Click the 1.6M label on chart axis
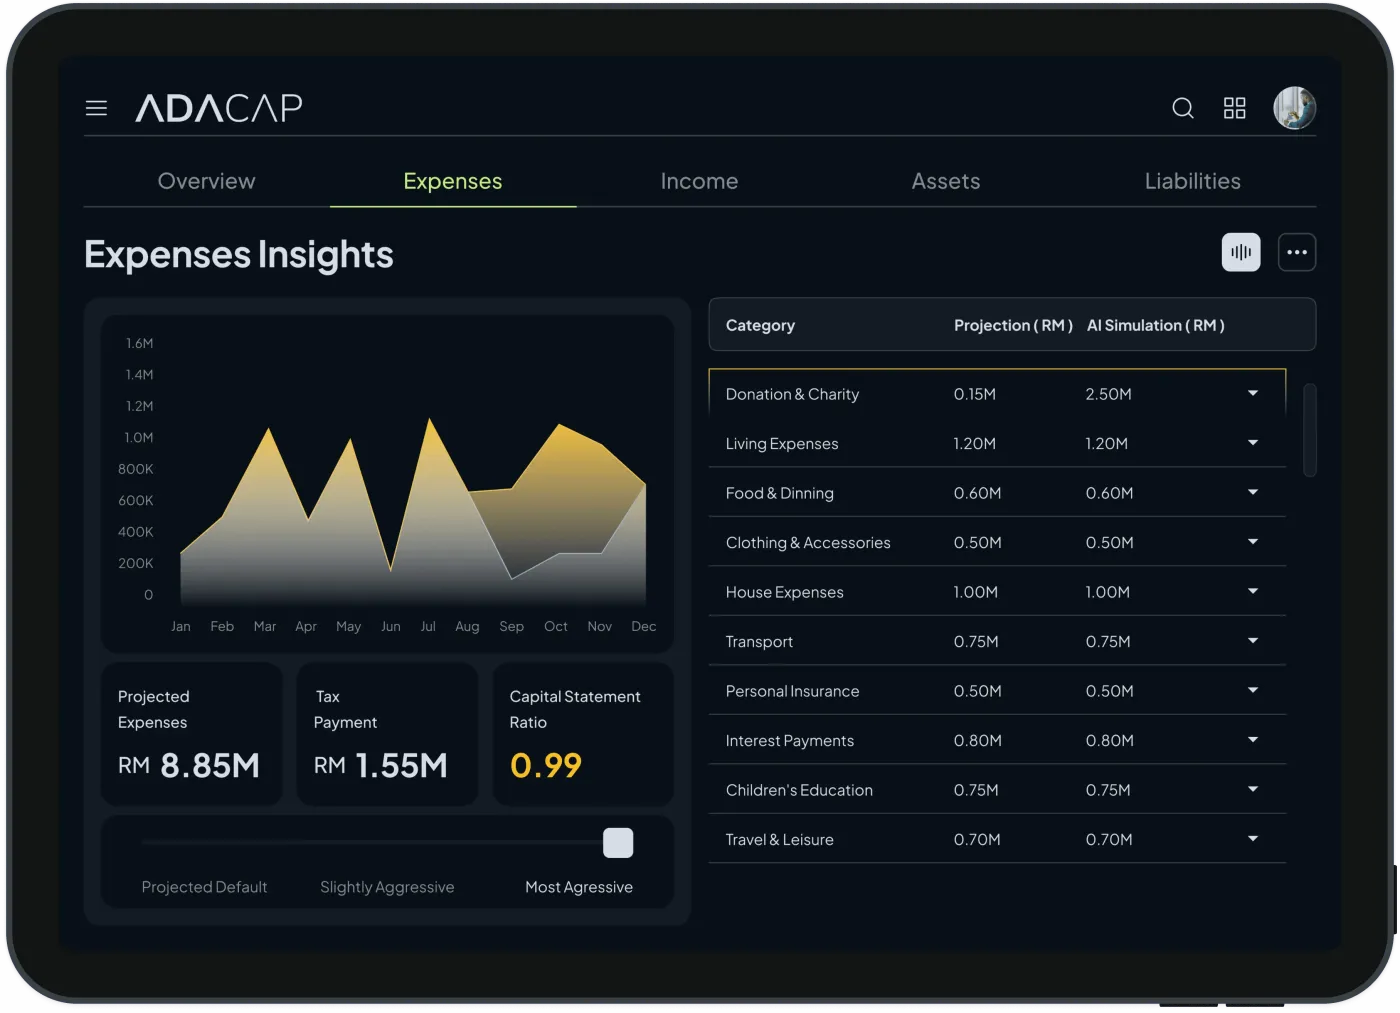Screen dimensions: 1400x1013 [x=139, y=343]
